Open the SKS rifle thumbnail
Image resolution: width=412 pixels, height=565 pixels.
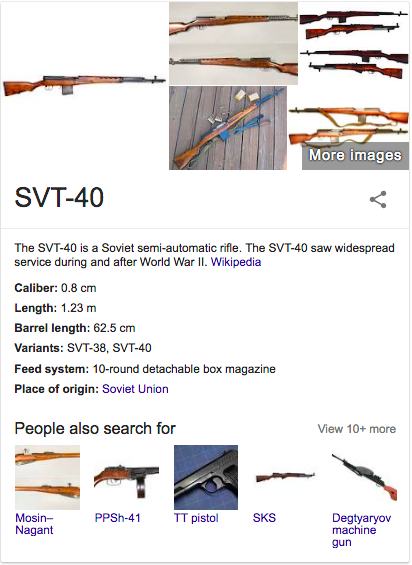pyautogui.click(x=285, y=477)
